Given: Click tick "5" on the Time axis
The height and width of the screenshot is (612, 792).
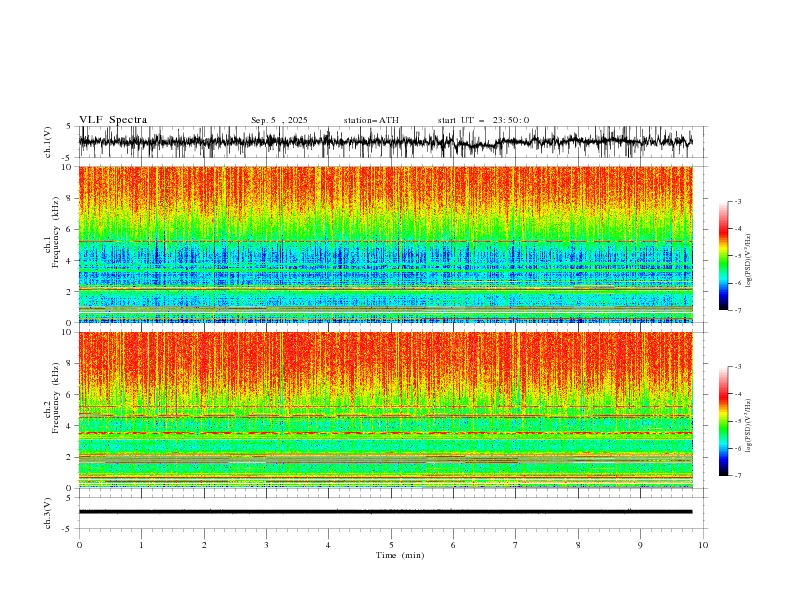Looking at the screenshot, I should point(391,545).
